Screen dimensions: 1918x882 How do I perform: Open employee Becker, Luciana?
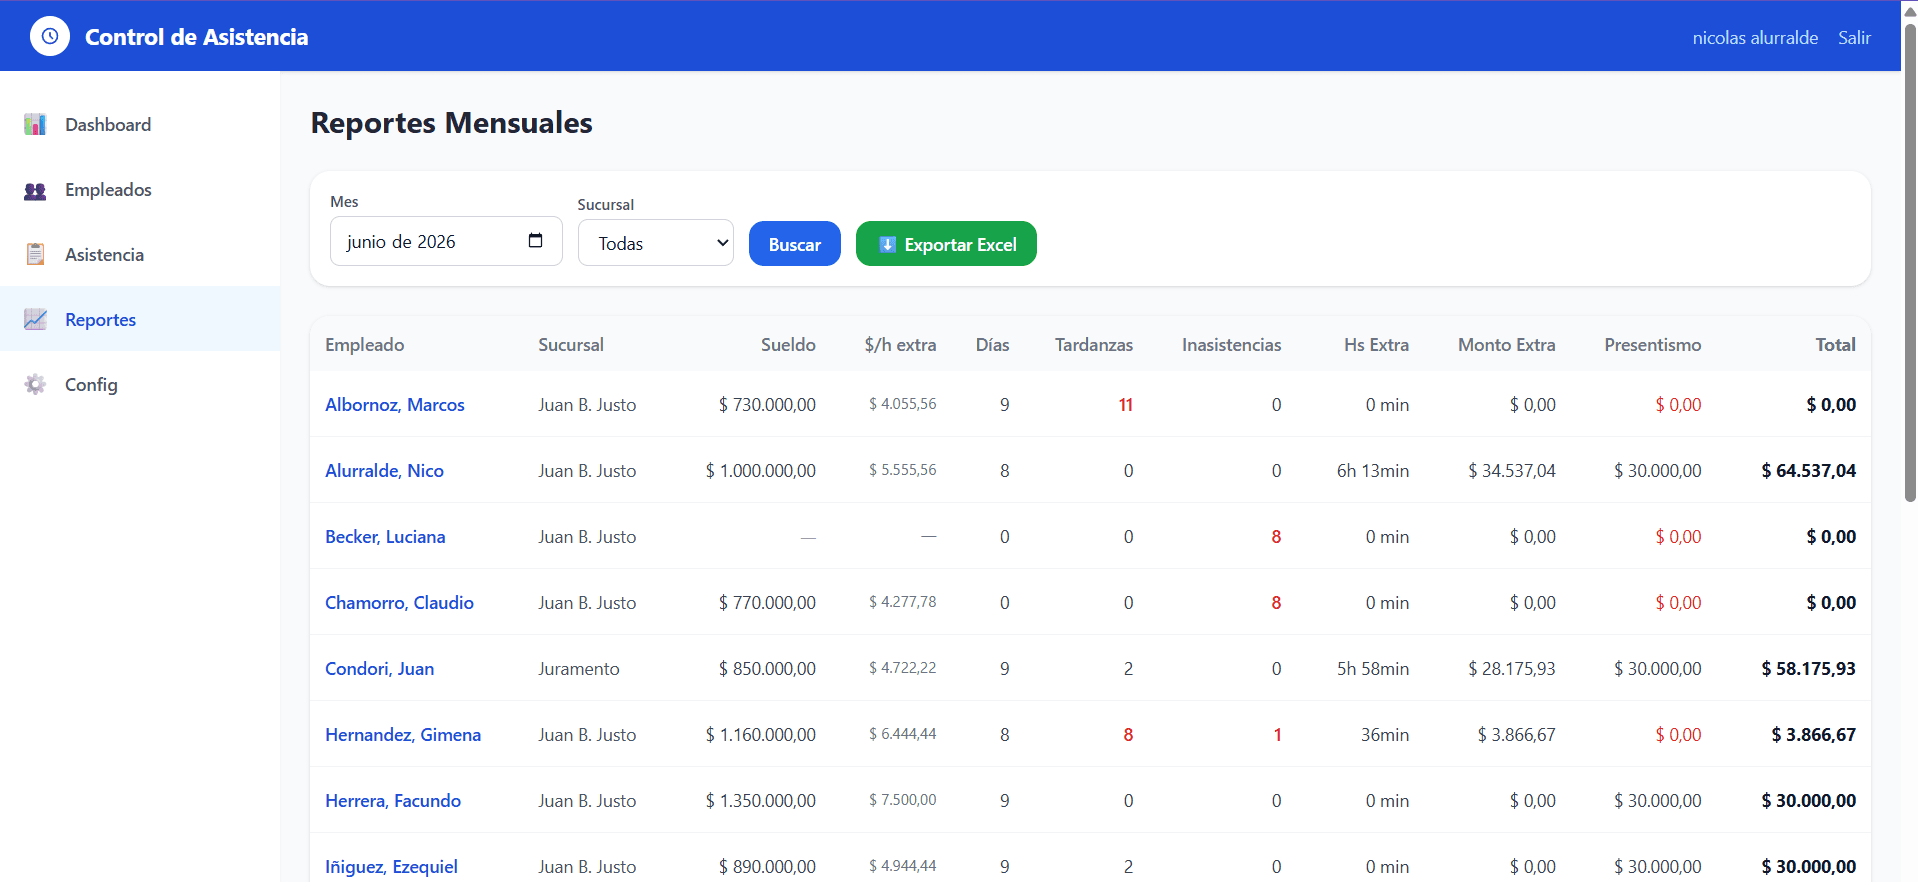coord(385,537)
